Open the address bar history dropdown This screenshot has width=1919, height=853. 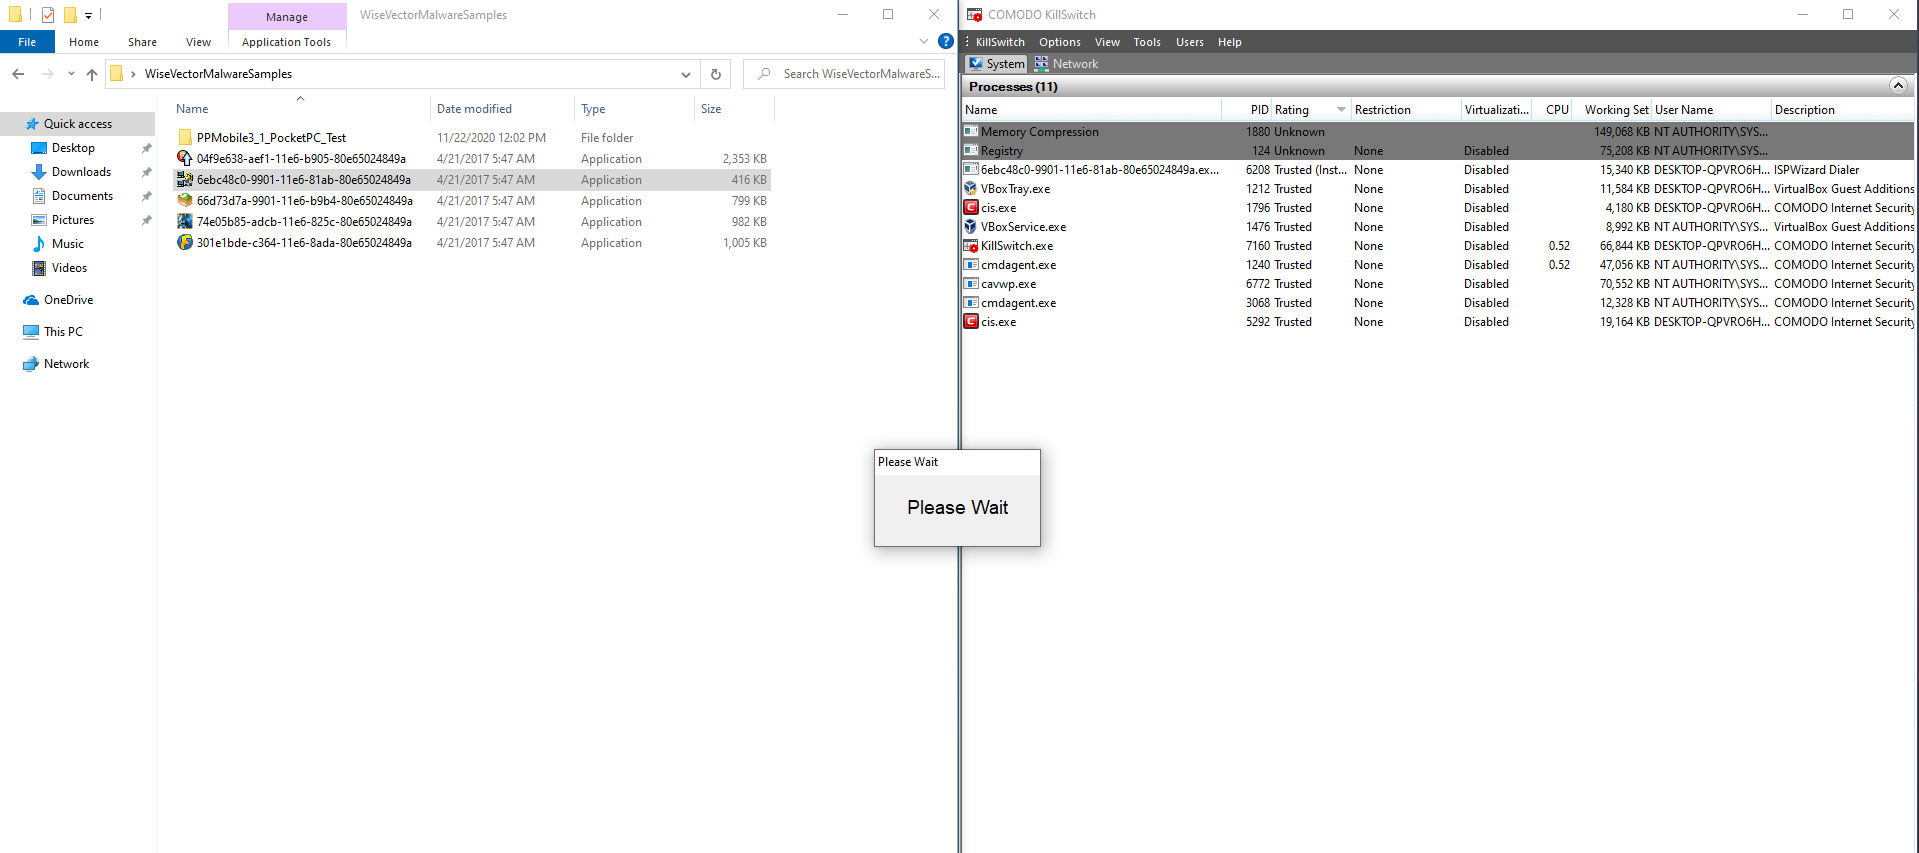pyautogui.click(x=686, y=74)
